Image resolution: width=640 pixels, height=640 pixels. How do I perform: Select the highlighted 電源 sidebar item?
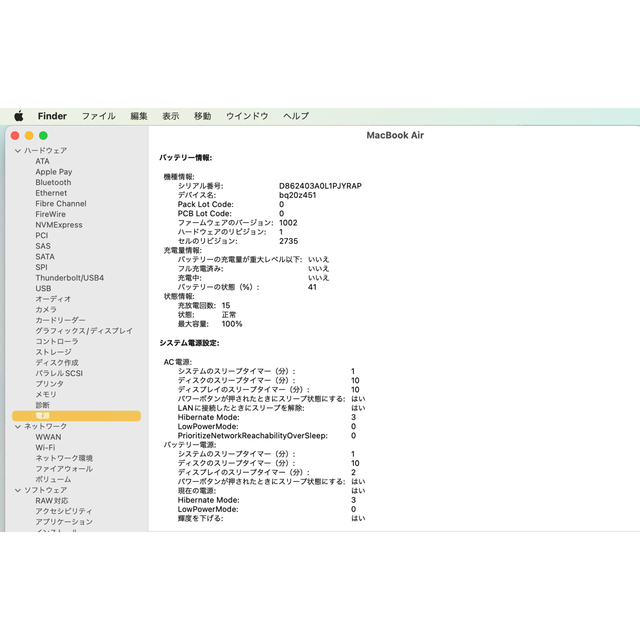click(x=77, y=416)
